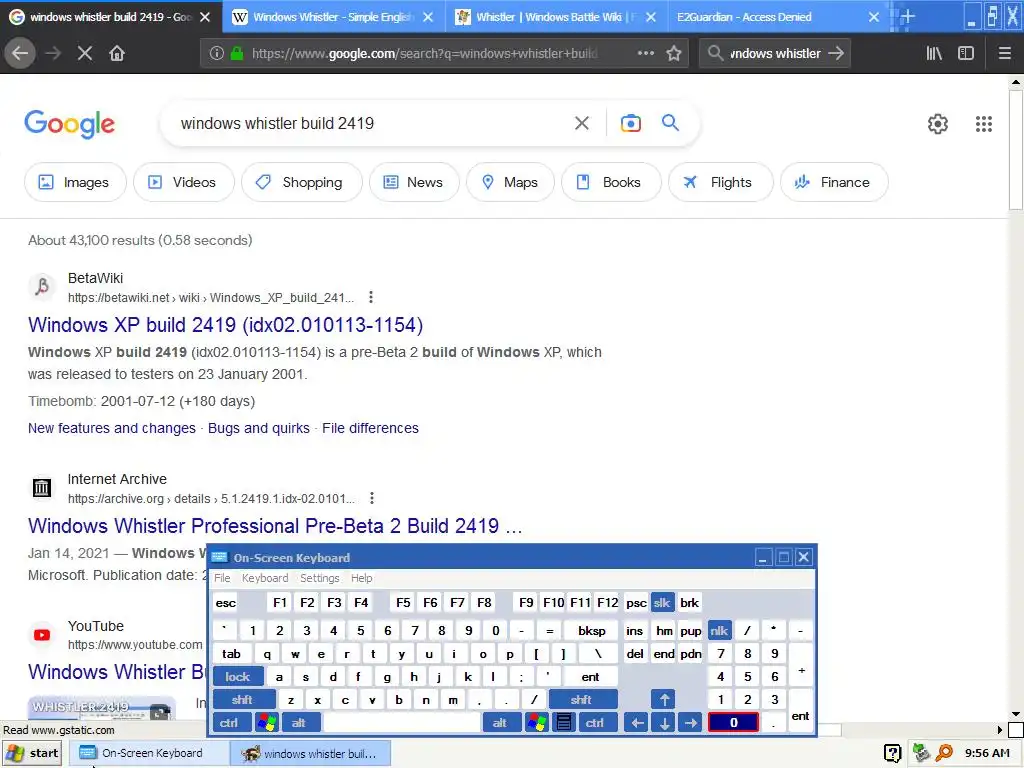Toggle the caps lock key
1024x768 pixels.
(238, 677)
